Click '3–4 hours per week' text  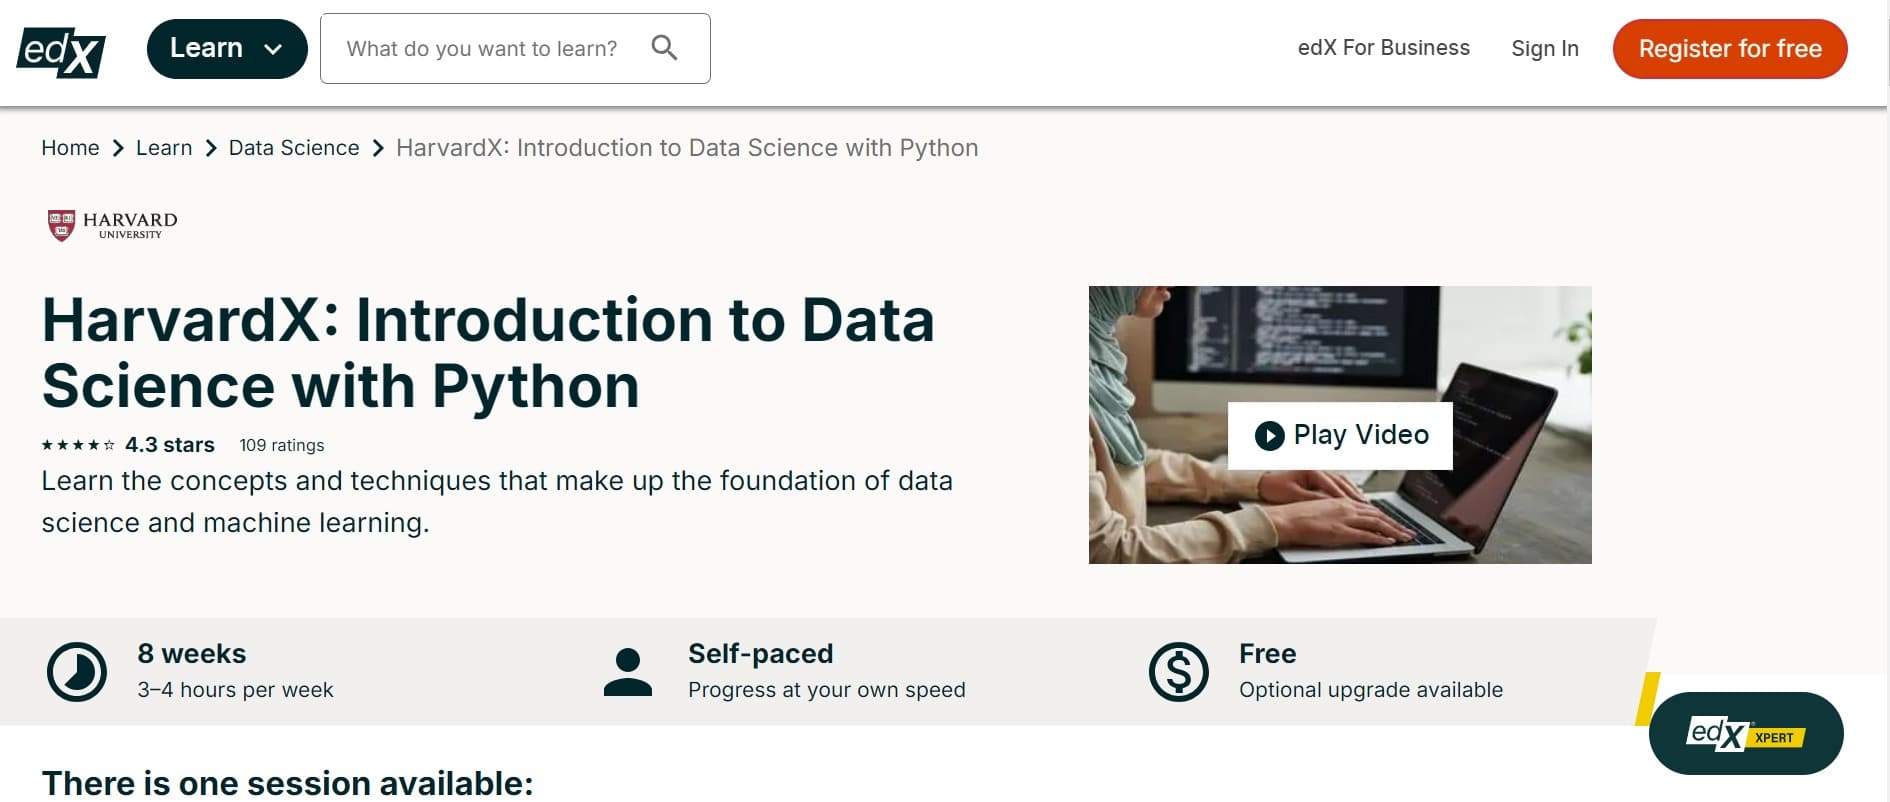(235, 690)
